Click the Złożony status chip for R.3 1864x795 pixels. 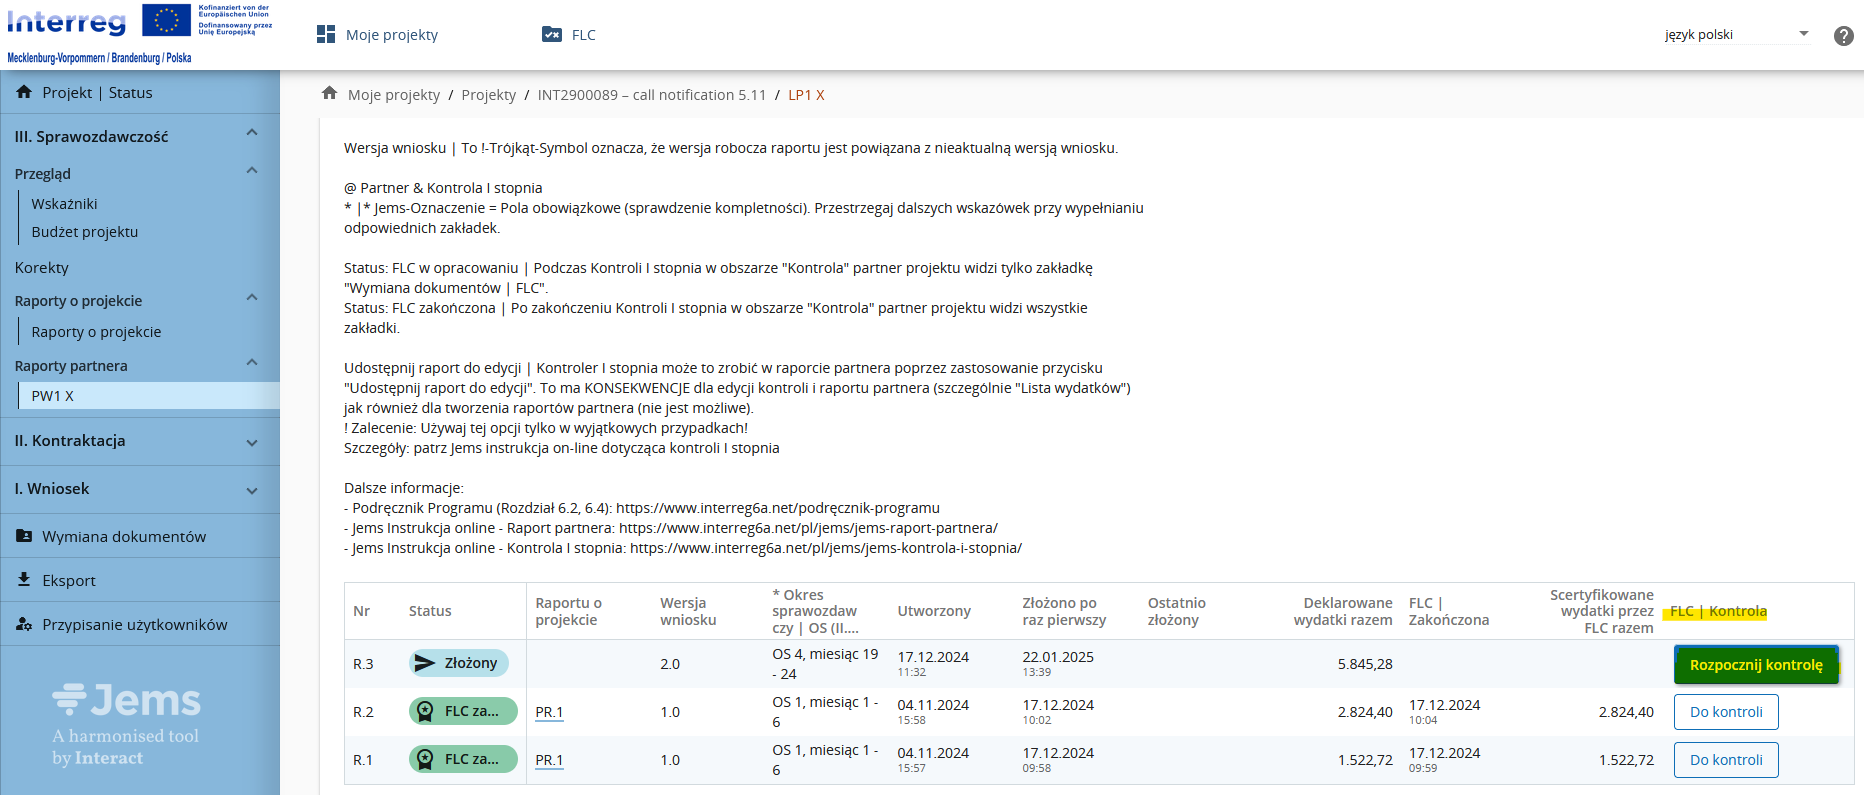(458, 663)
